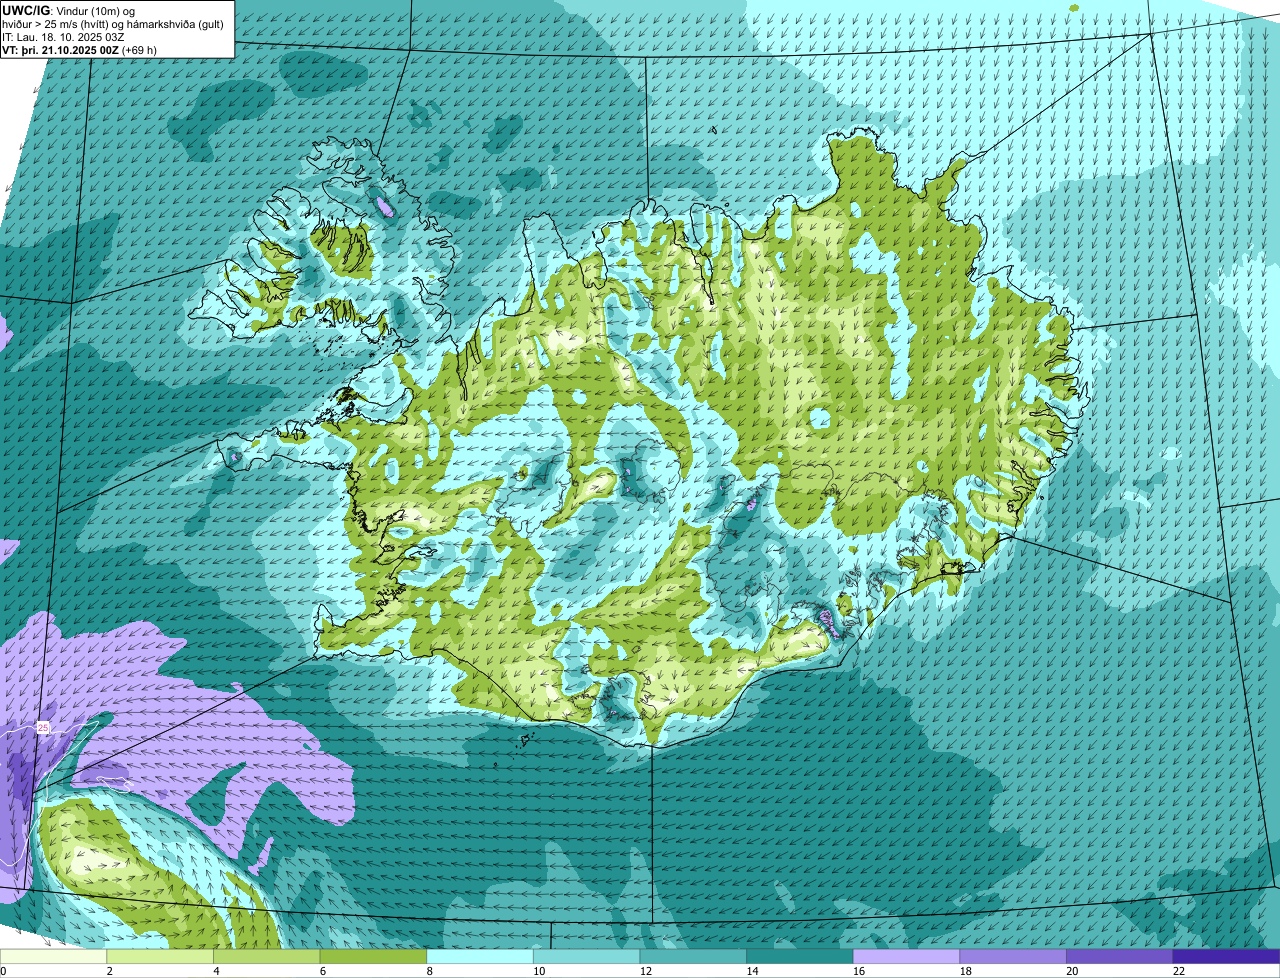Click the legend scale label "4"
Screen dimensions: 1280x978
pyautogui.click(x=216, y=971)
